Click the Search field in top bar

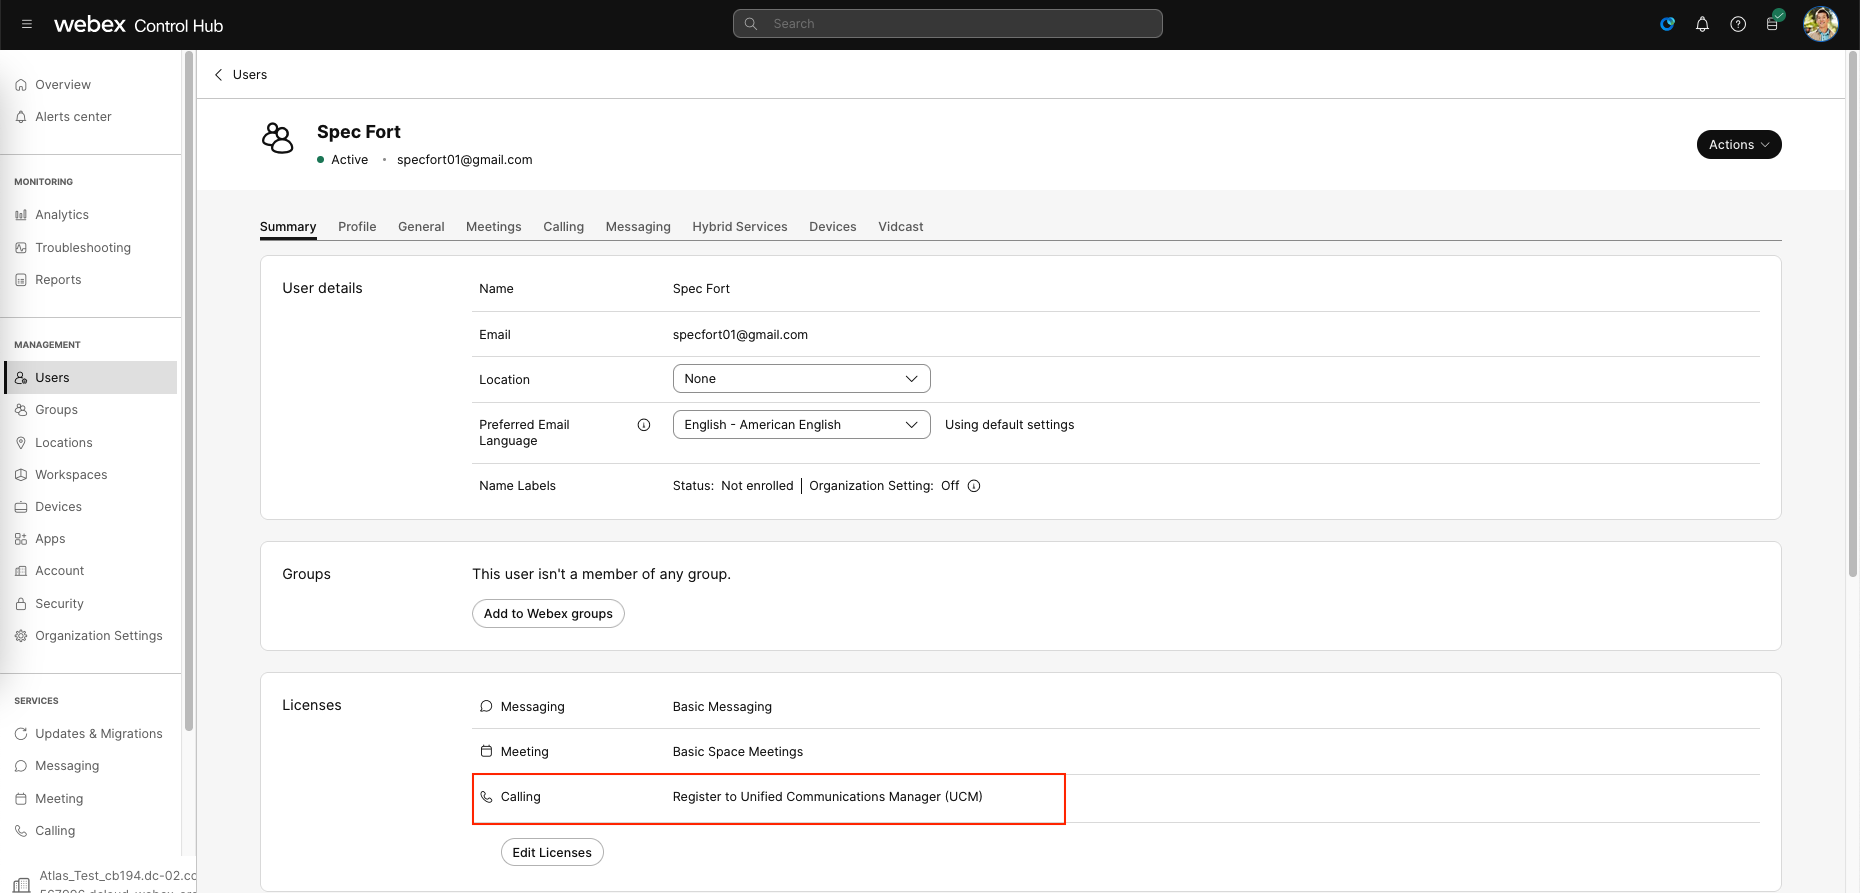coord(947,24)
